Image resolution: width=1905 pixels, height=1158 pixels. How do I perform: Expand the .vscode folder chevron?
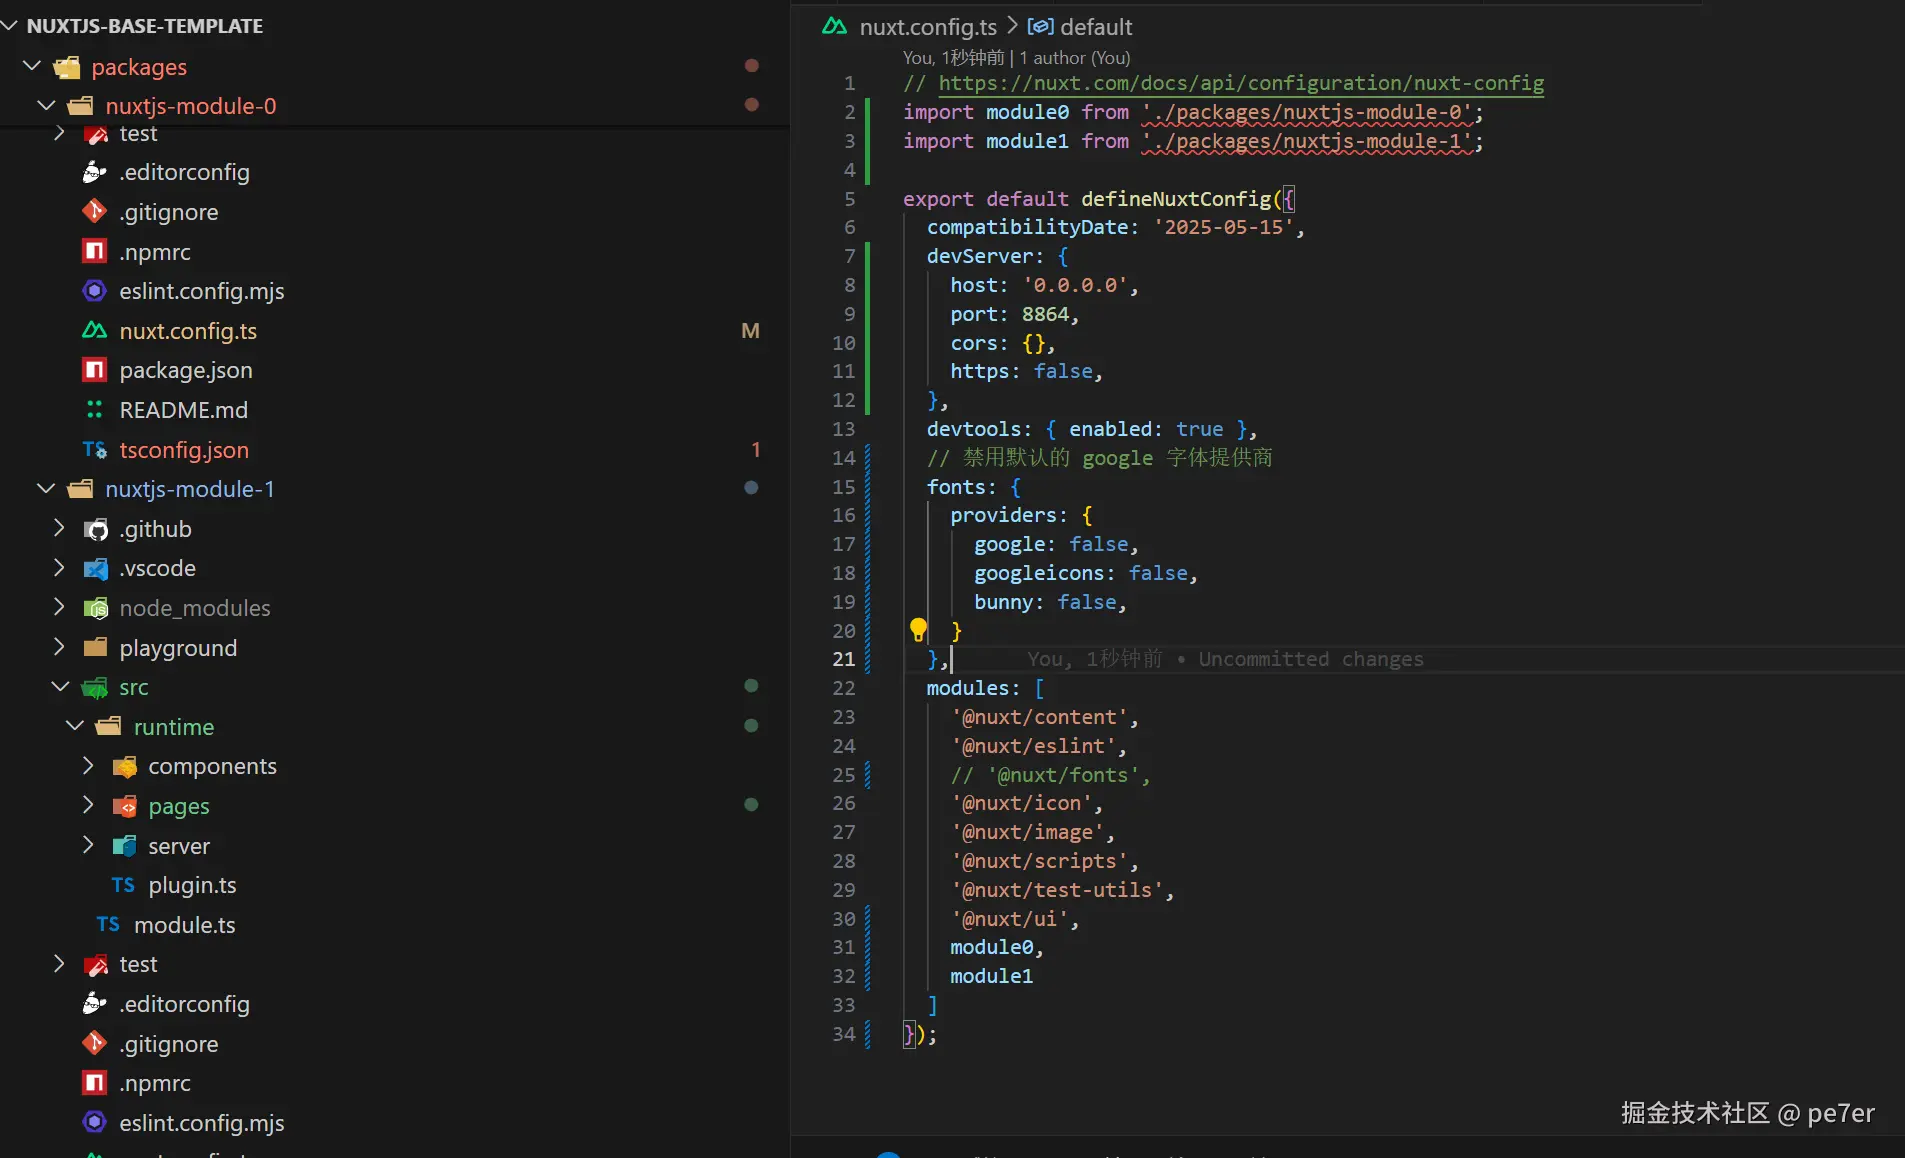coord(59,568)
